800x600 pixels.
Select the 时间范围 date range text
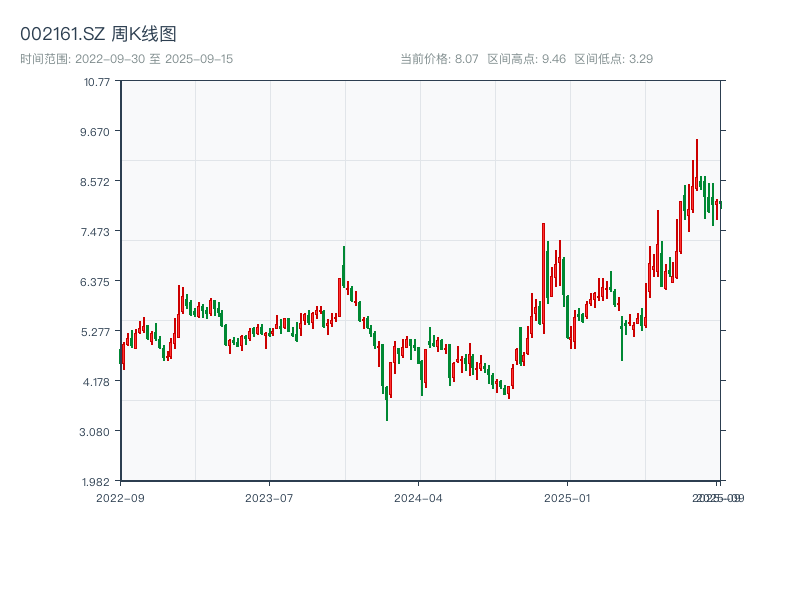pyautogui.click(x=127, y=59)
